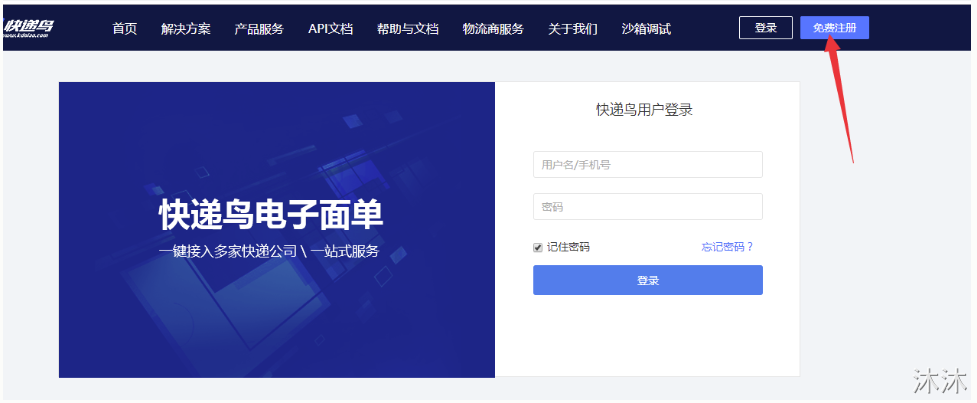Focus the 用户名/手机号 input field
Screen dimensions: 977x403
tap(647, 164)
